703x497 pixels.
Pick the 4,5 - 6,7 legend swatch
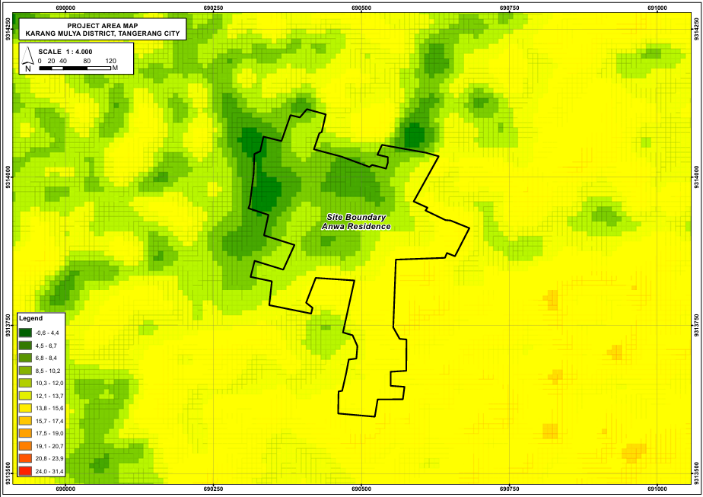pos(25,346)
